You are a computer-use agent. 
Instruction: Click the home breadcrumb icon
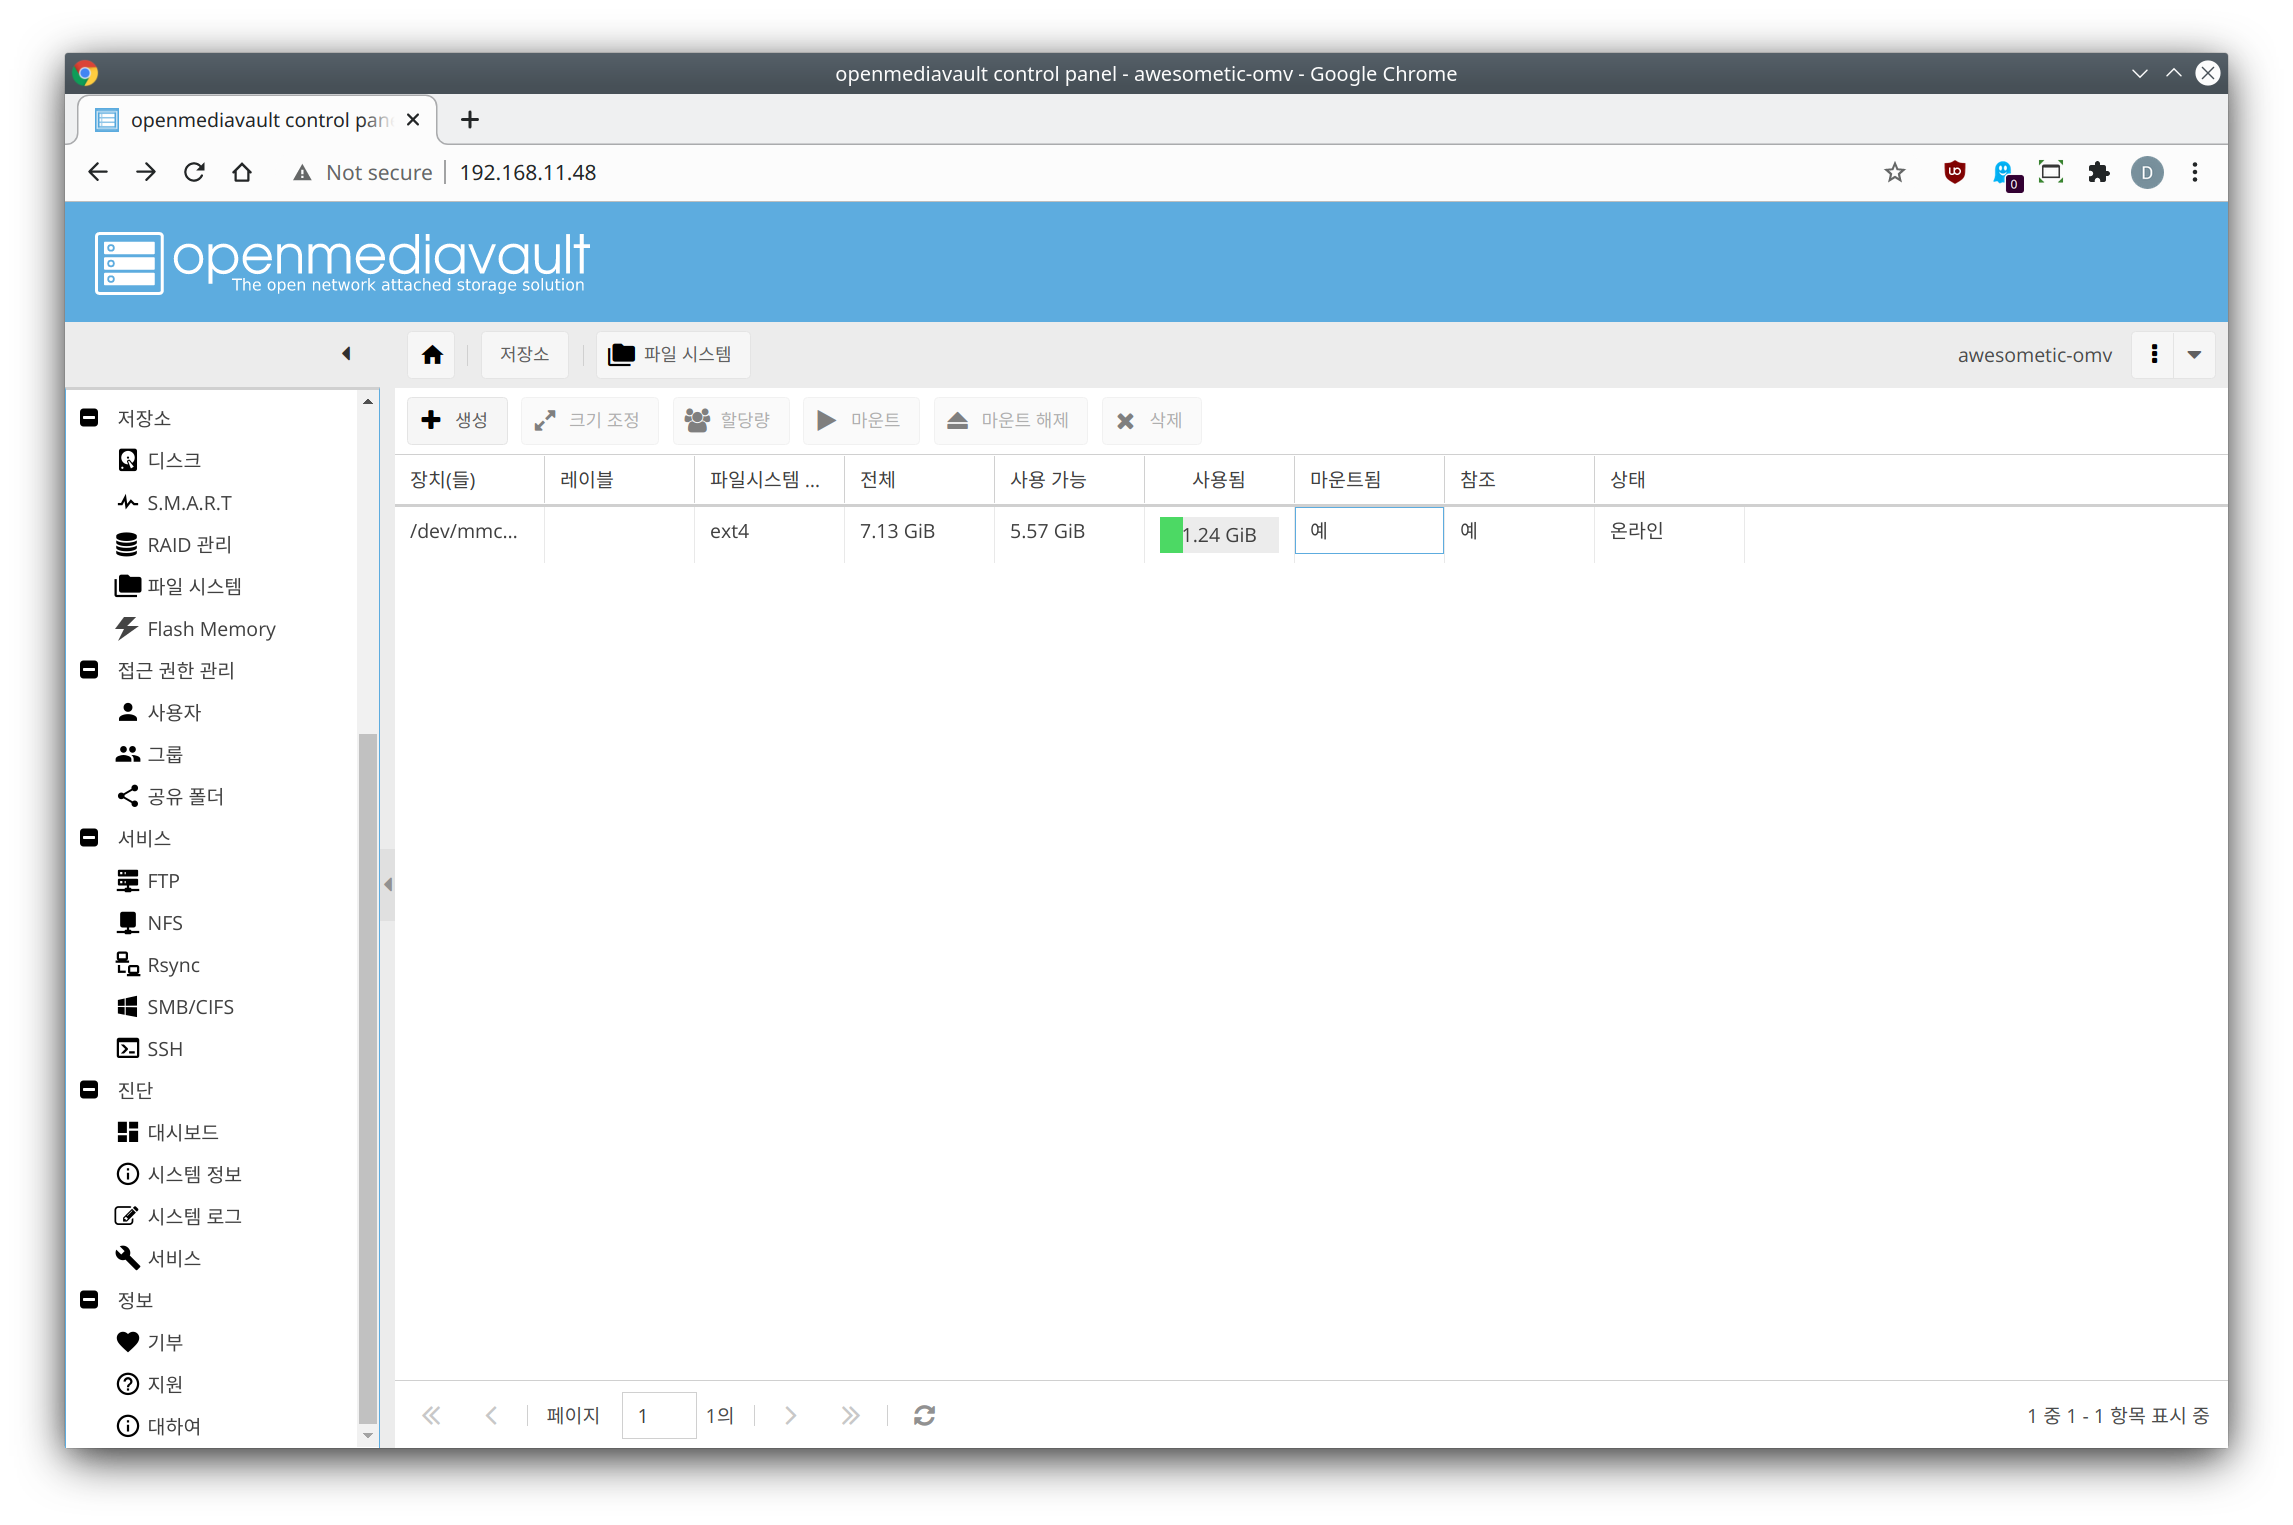432,355
